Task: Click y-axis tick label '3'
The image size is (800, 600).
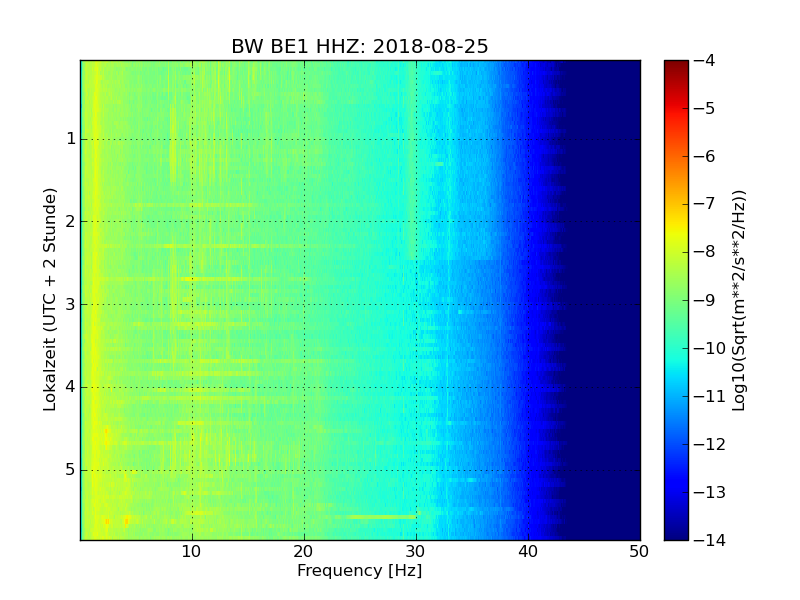Action: click(71, 304)
